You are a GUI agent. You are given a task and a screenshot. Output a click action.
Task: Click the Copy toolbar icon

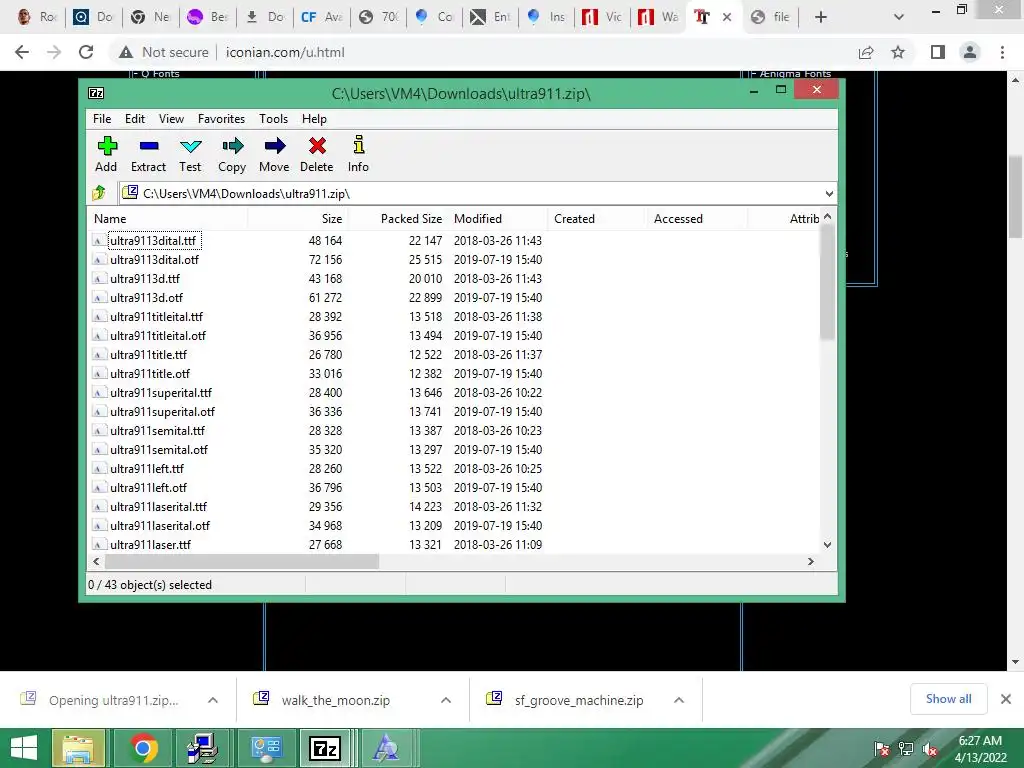(x=232, y=146)
